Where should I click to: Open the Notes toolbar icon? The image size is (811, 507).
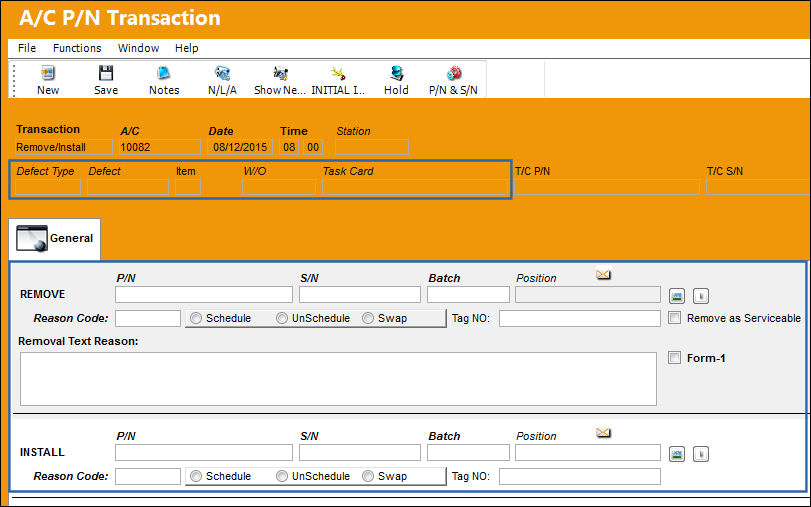tap(163, 73)
